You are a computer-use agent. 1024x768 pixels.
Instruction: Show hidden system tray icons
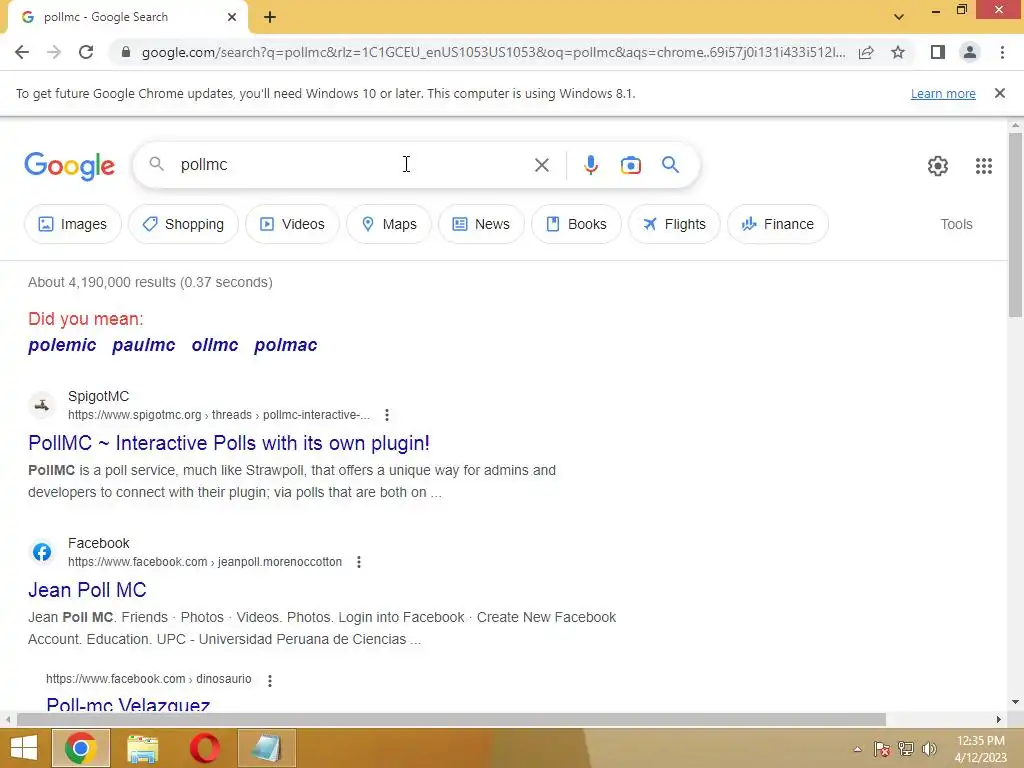[857, 749]
